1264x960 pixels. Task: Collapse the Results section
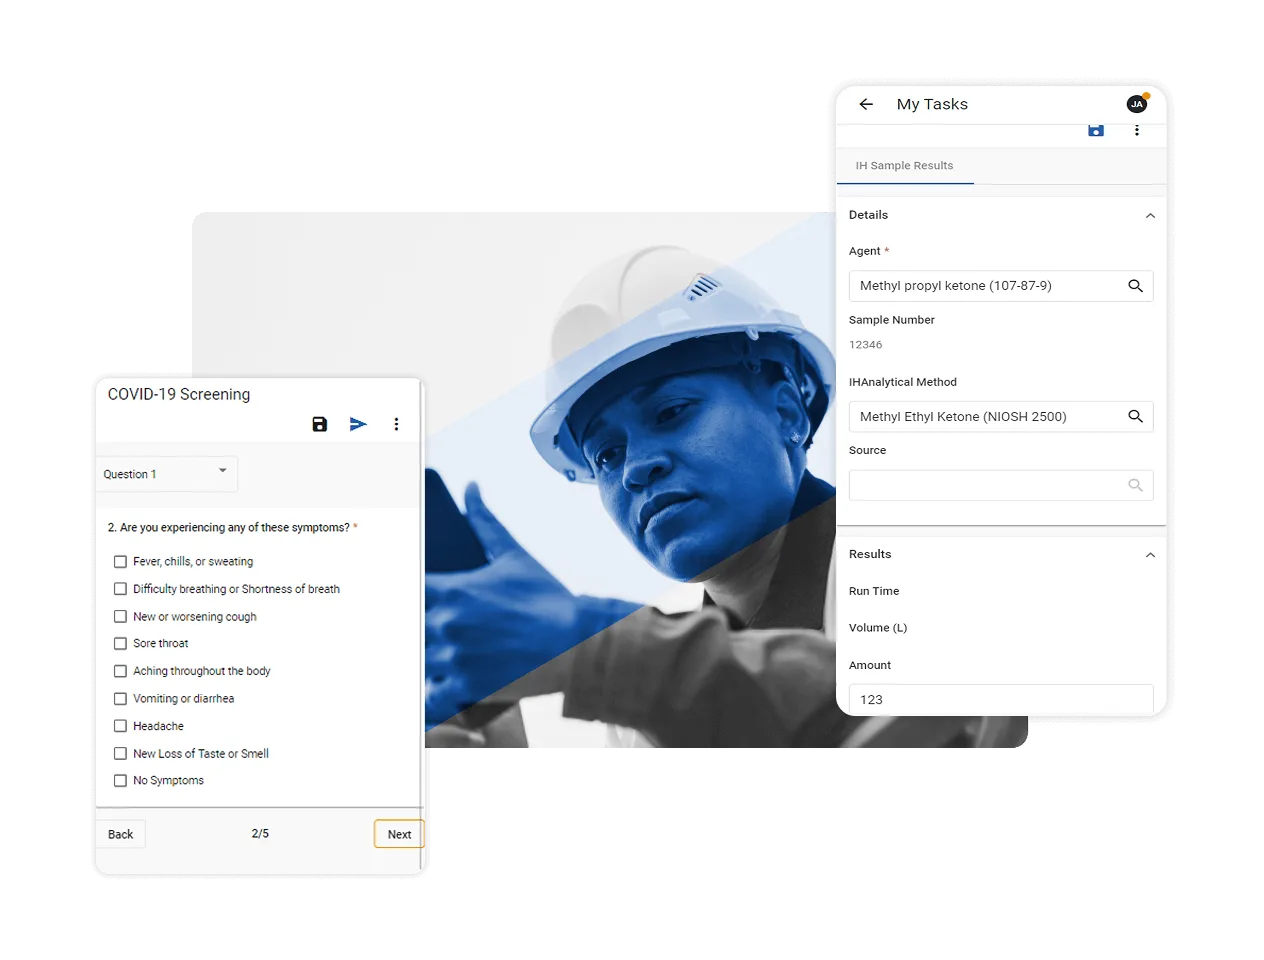tap(1150, 554)
